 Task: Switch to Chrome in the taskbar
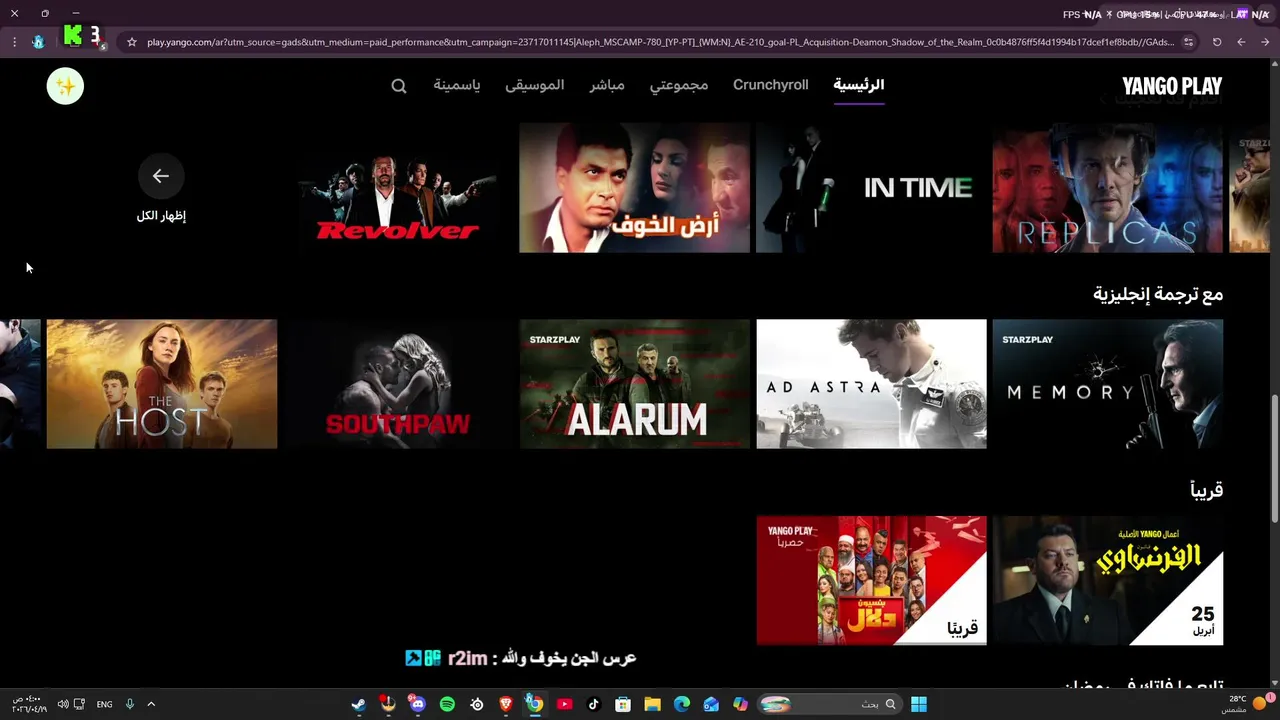pyautogui.click(x=535, y=704)
